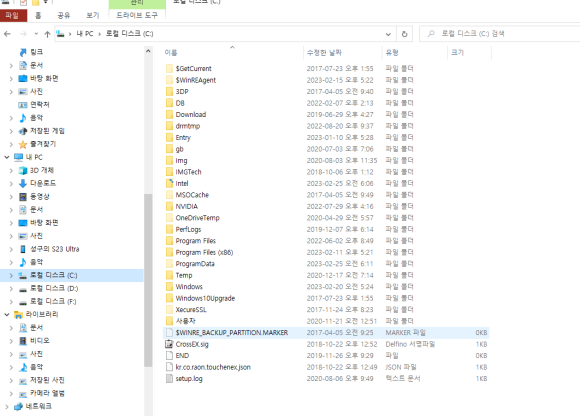Collapse the 라이브러리 tree node
Screen dimensions: 580x416
7,314
